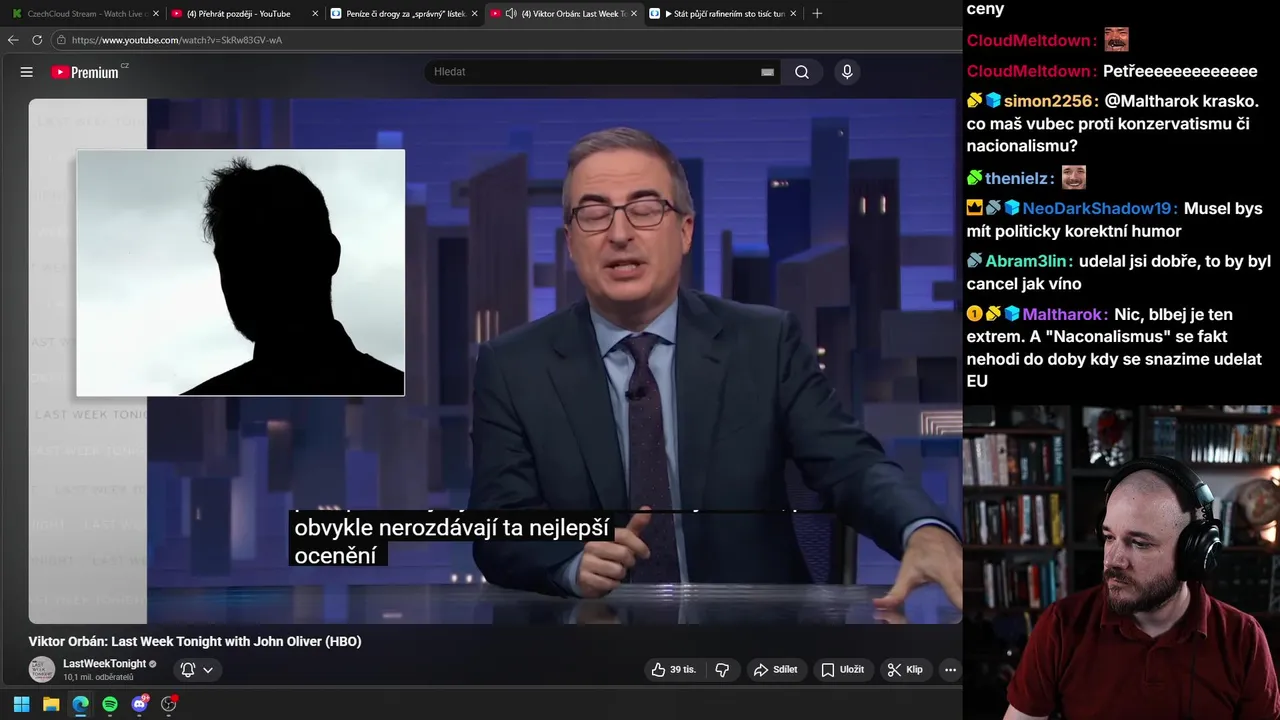Viewport: 1280px width, 720px height.
Task: Click the Viktor Orbán video title
Action: pyautogui.click(x=195, y=642)
